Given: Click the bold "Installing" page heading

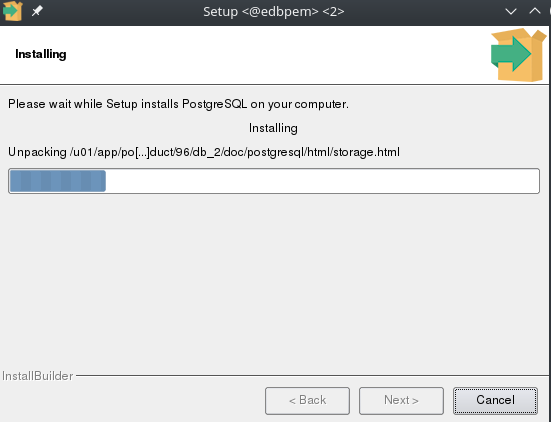Looking at the screenshot, I should pyautogui.click(x=41, y=54).
